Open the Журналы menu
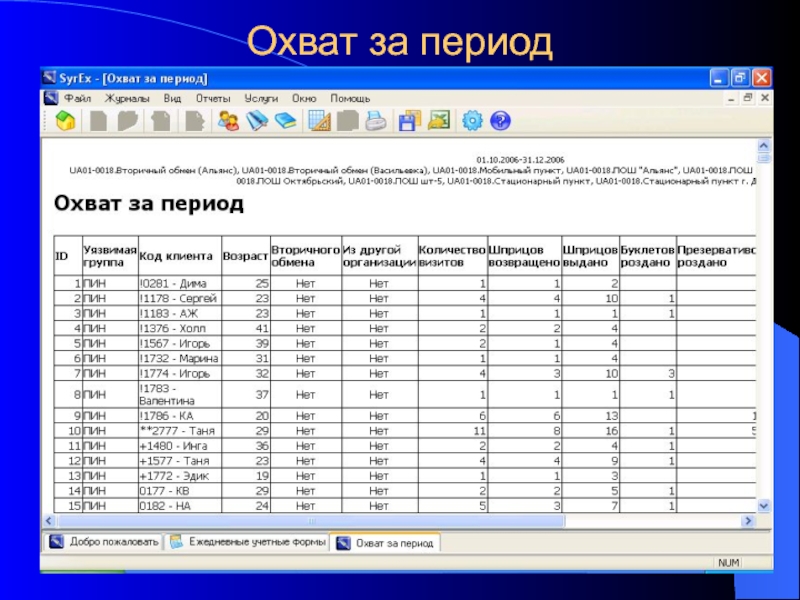800x600 pixels. [127, 99]
